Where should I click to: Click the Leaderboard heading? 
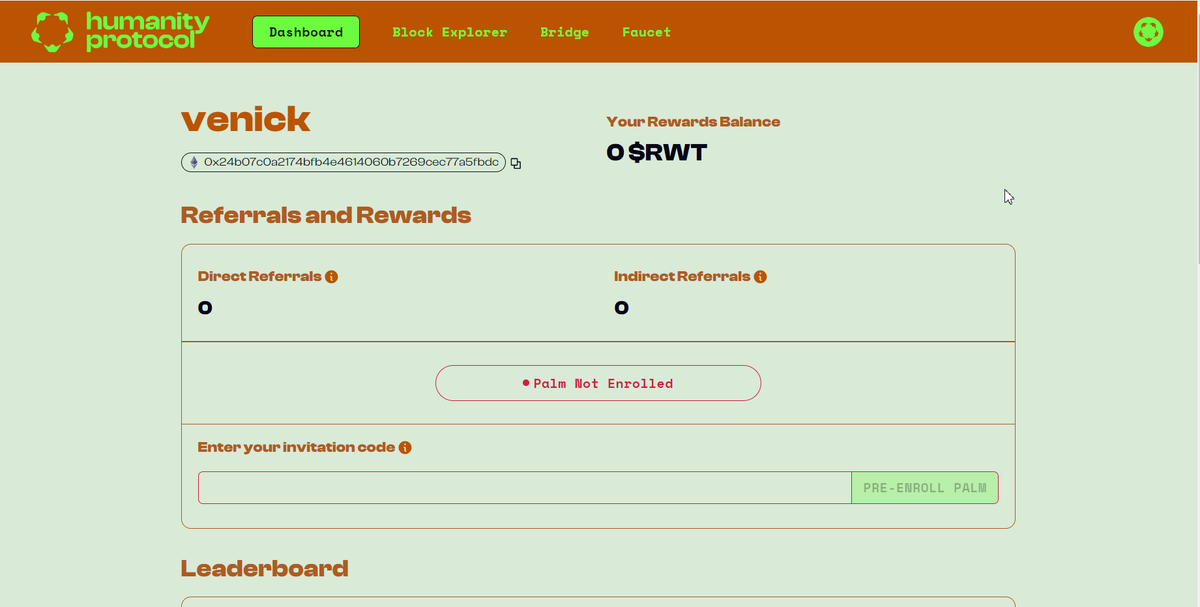click(265, 569)
